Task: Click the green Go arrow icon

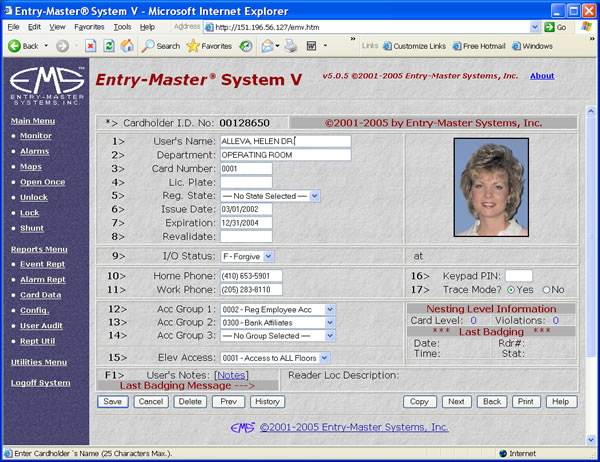Action: [549, 27]
